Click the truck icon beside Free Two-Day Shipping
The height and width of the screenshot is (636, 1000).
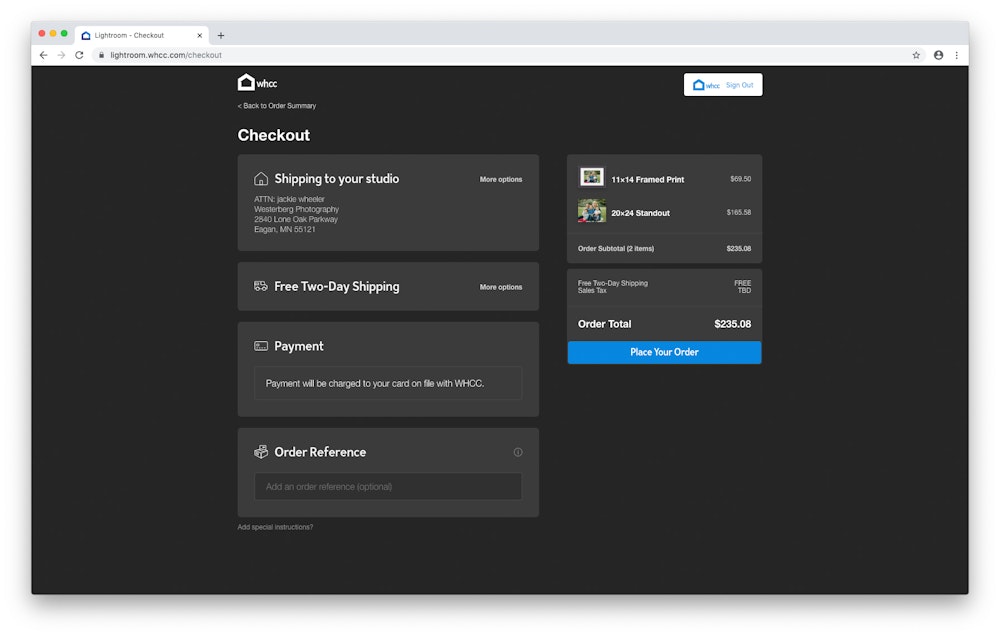pyautogui.click(x=261, y=286)
